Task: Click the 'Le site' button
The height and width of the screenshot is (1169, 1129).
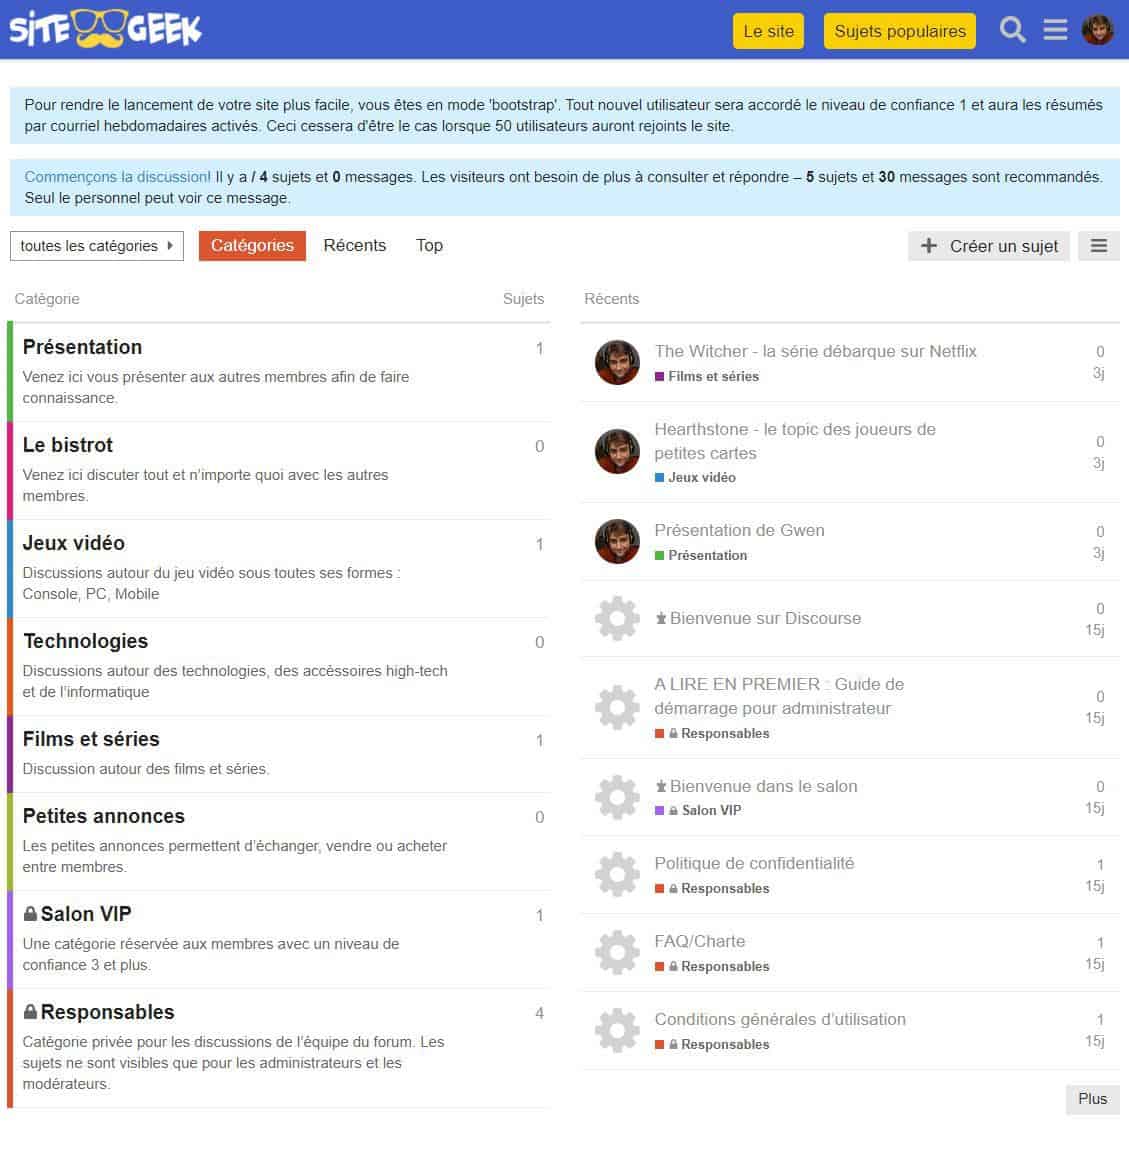Action: [768, 31]
